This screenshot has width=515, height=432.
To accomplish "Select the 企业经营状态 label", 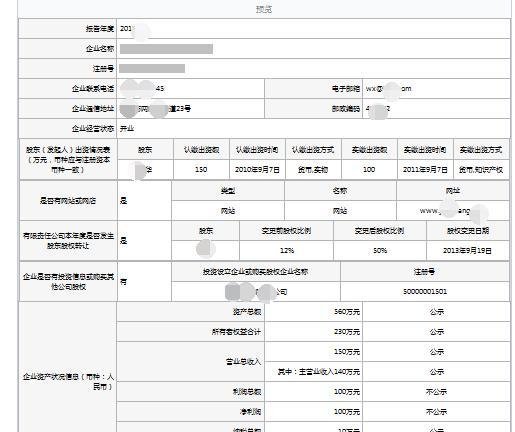I will [x=93, y=129].
